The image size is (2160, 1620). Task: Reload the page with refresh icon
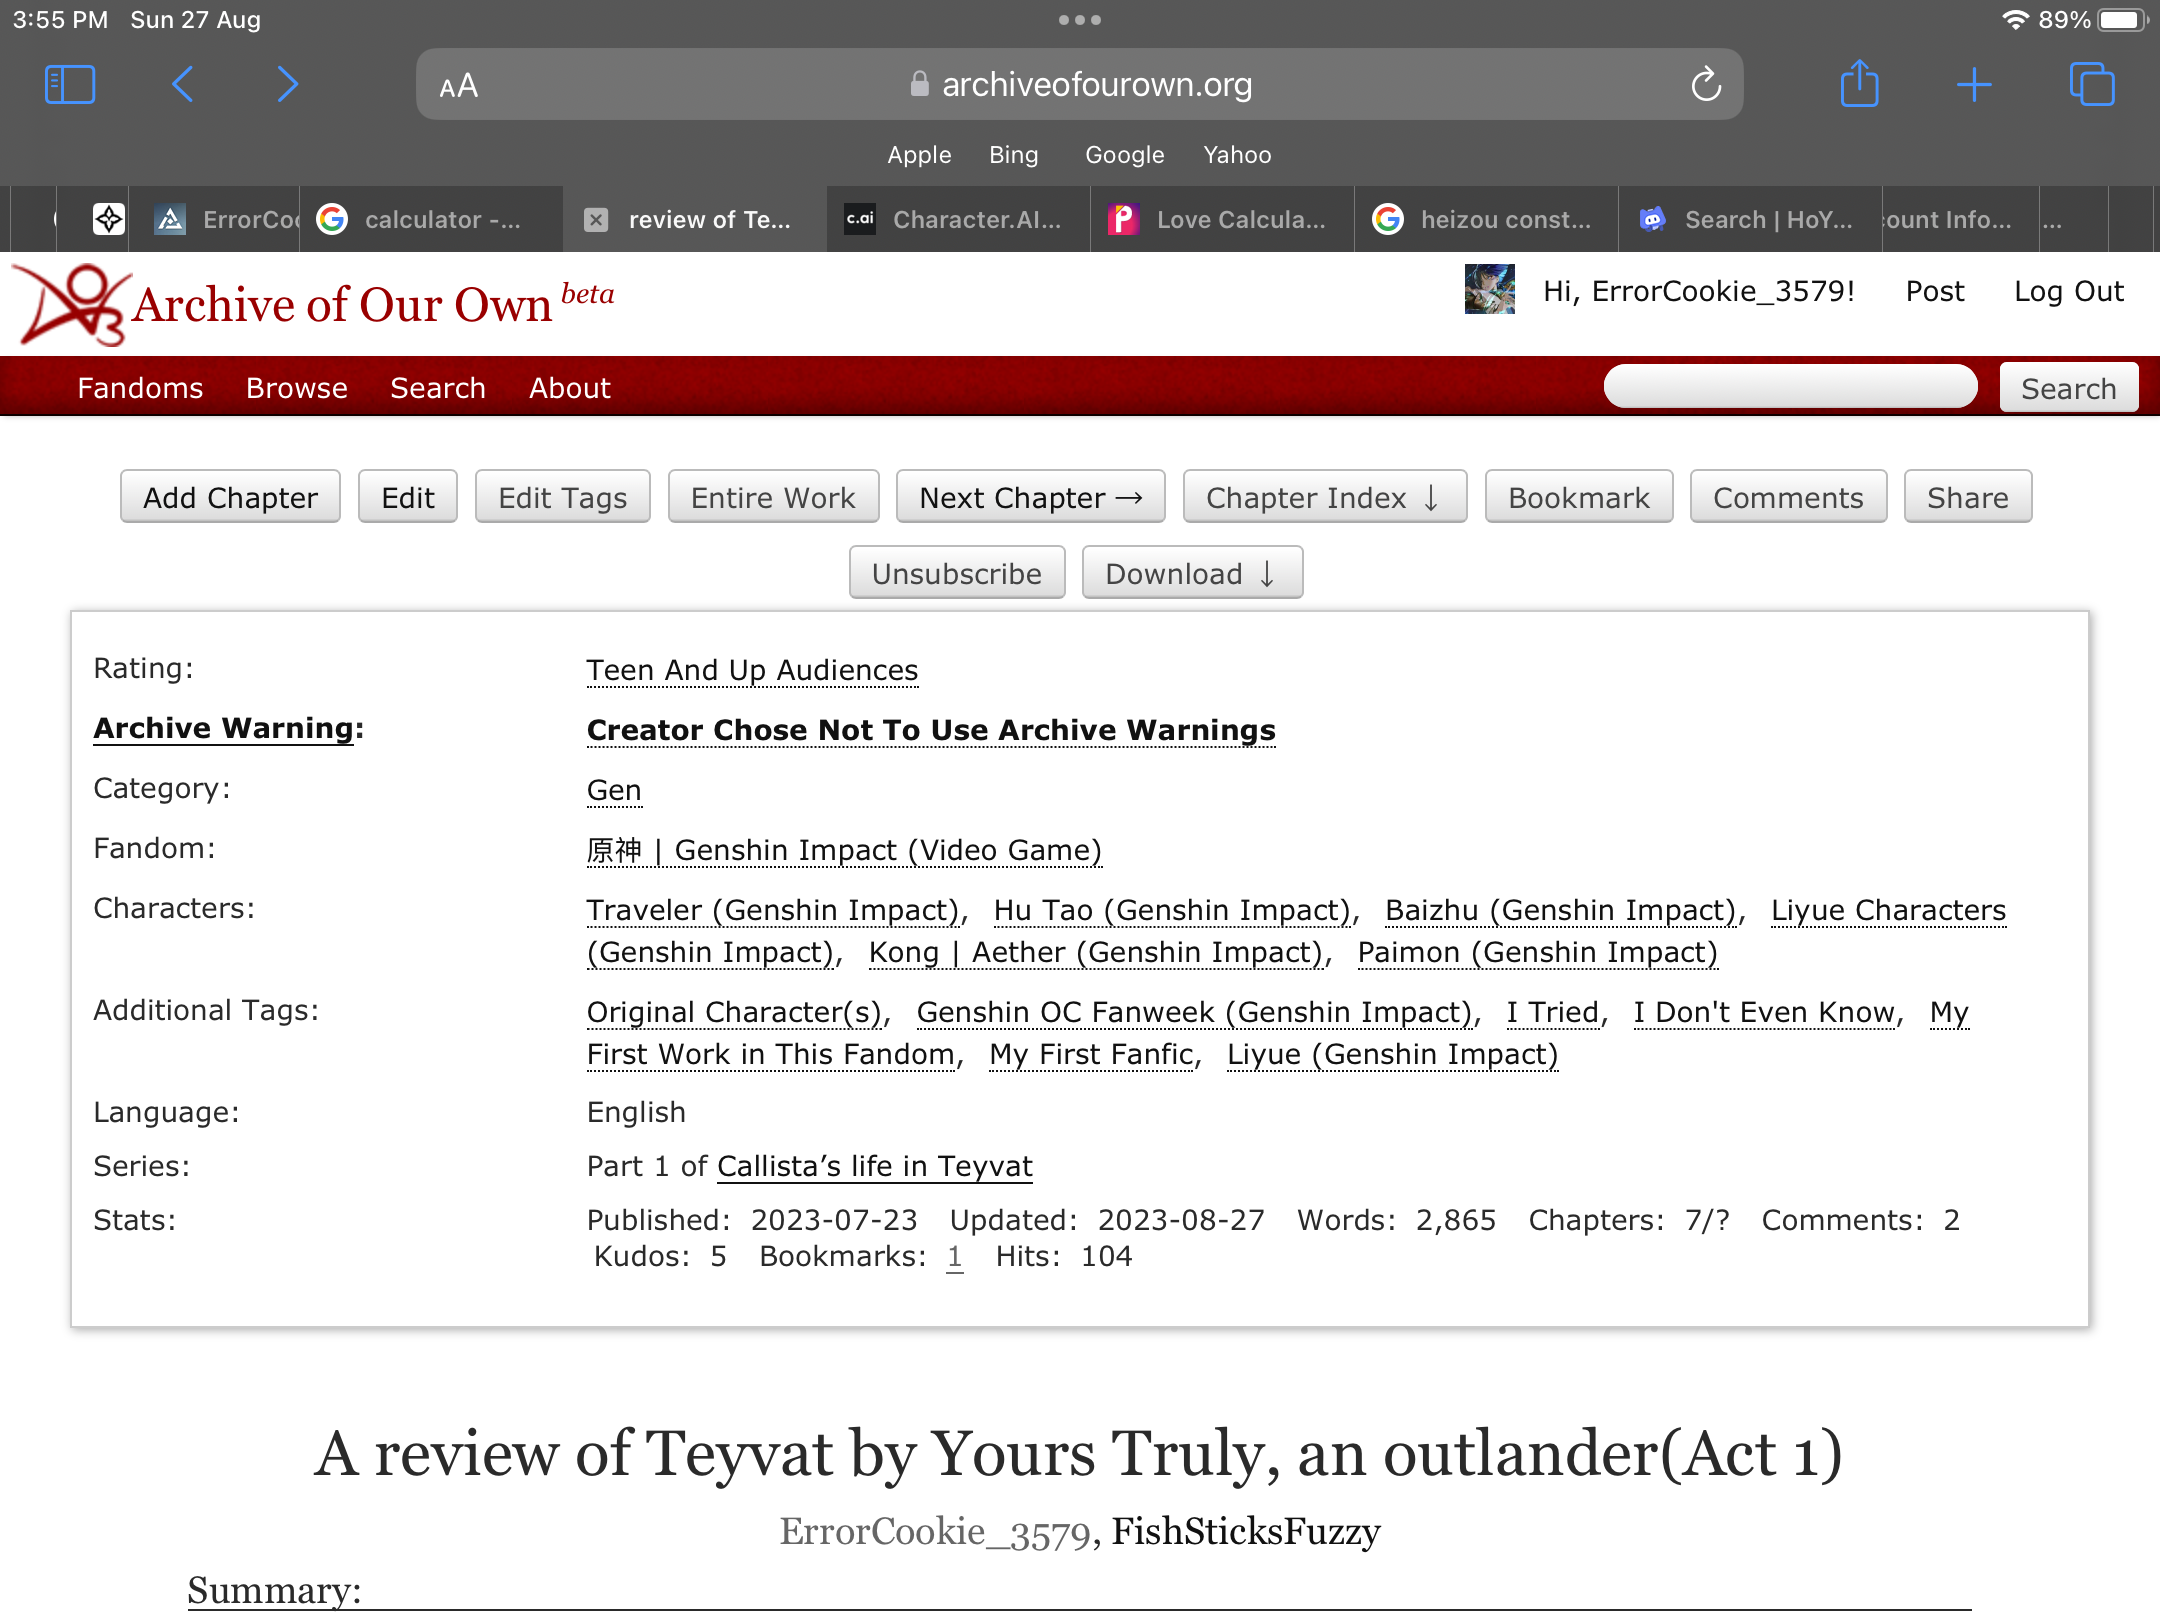click(1706, 85)
